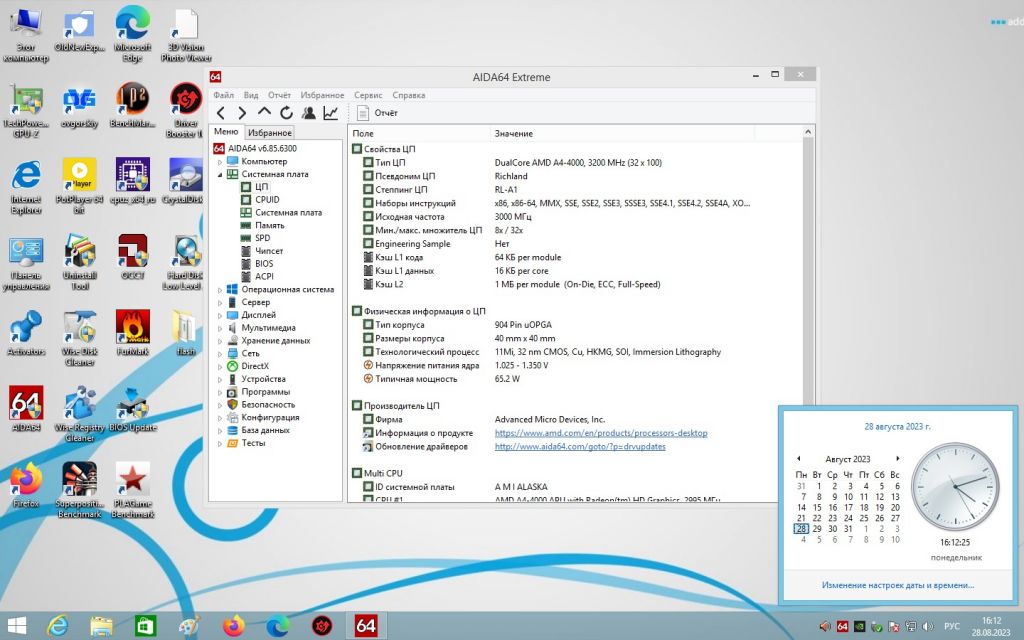Image resolution: width=1024 pixels, height=640 pixels.
Task: Click the PotPlayer 64 bit desktop icon
Action: click(79, 186)
